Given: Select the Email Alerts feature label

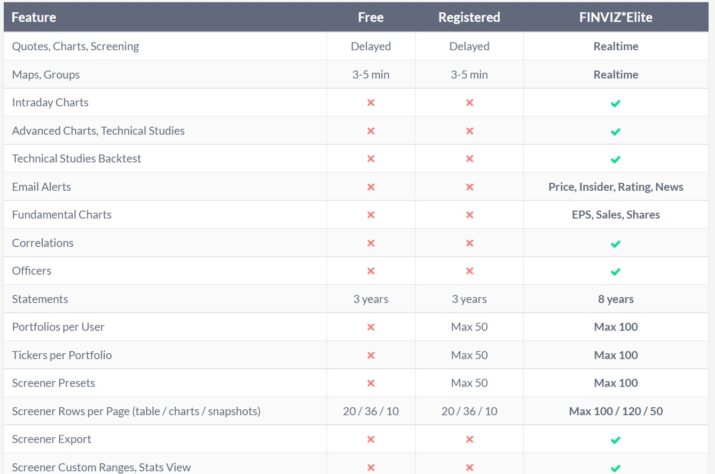Looking at the screenshot, I should (x=41, y=187).
